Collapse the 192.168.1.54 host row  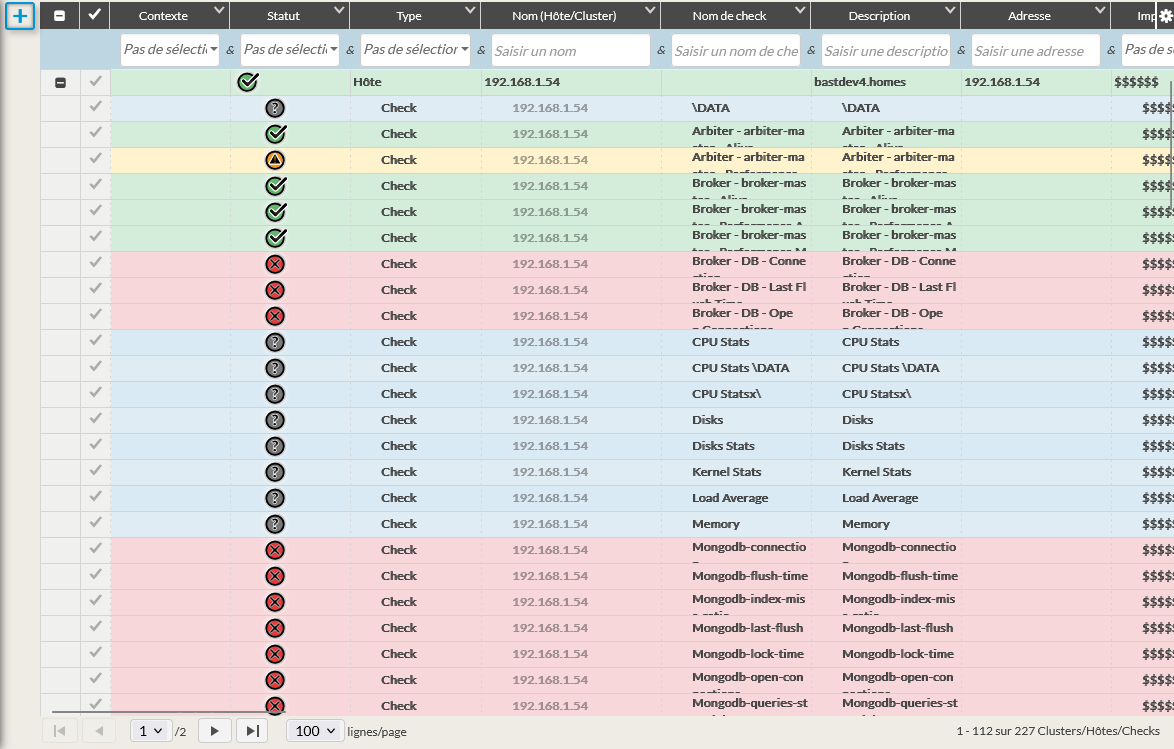[60, 83]
